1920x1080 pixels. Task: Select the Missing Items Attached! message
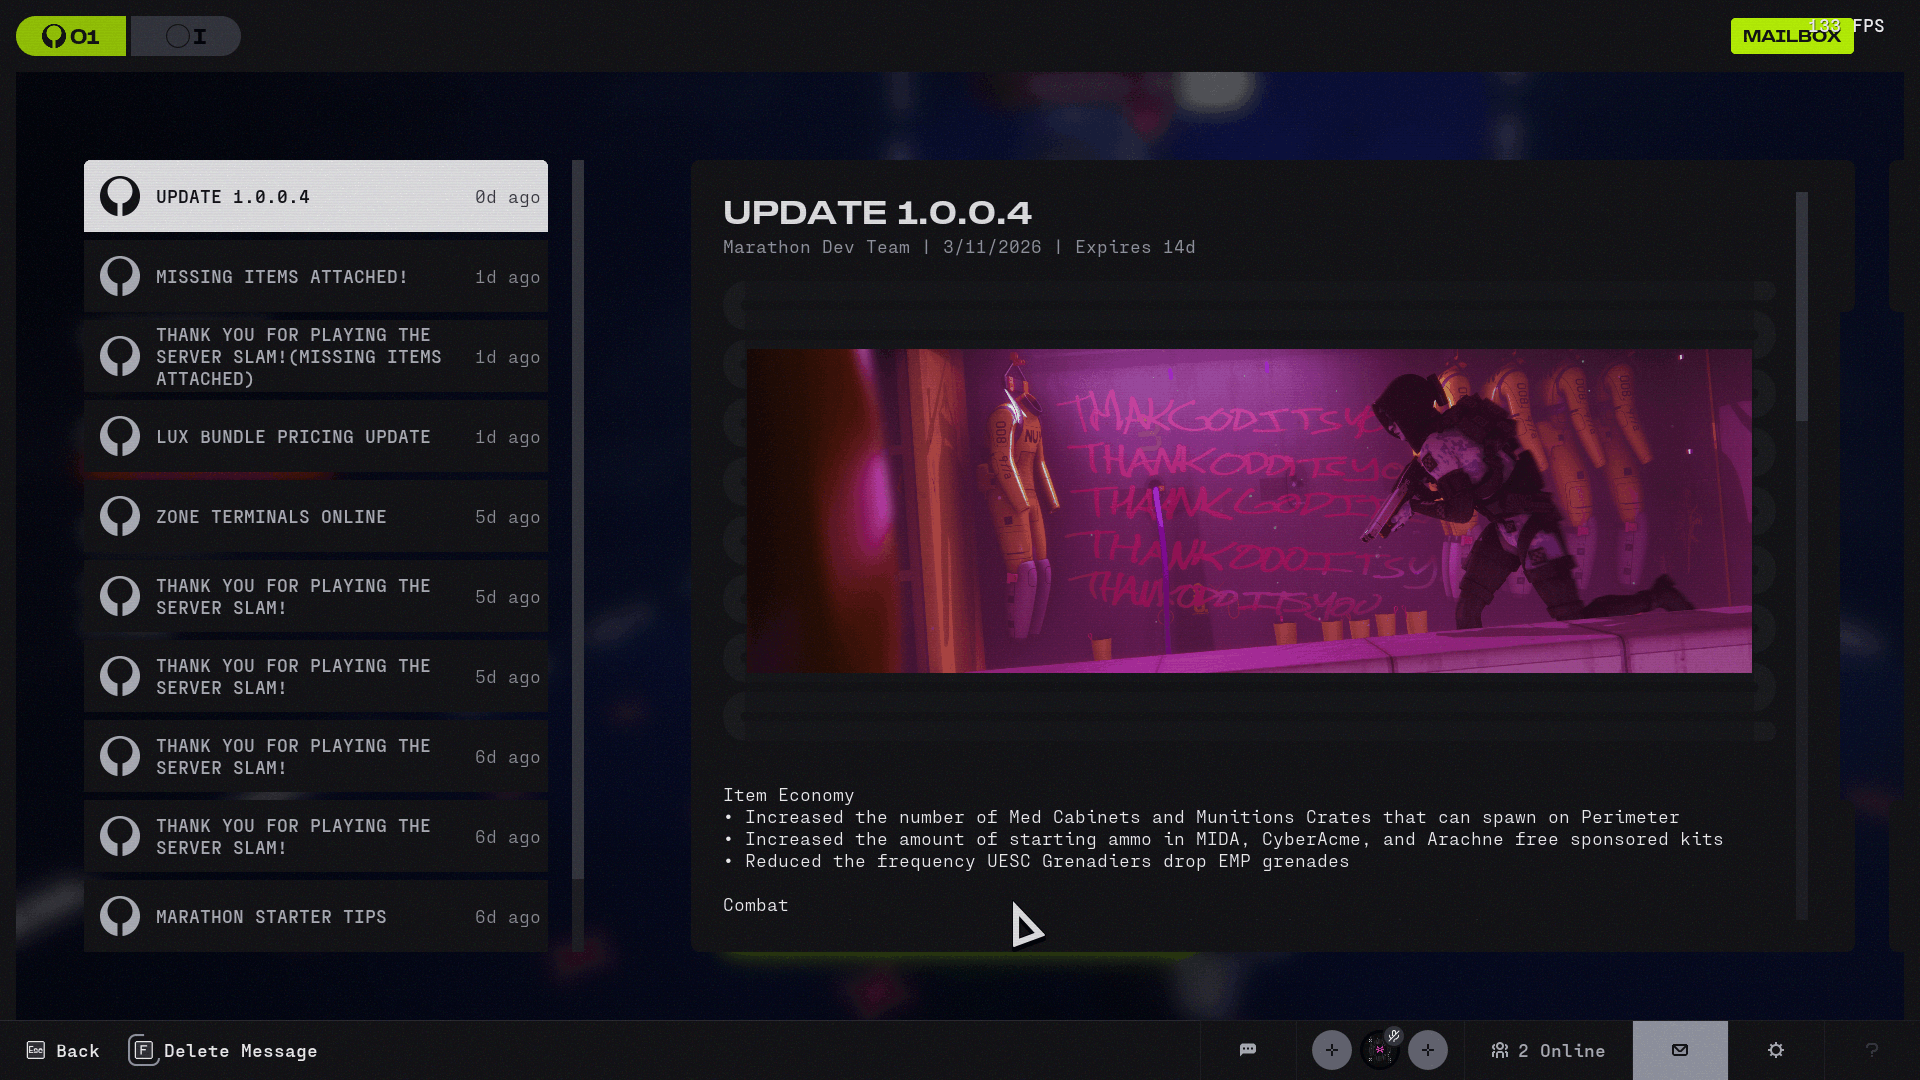pos(316,277)
